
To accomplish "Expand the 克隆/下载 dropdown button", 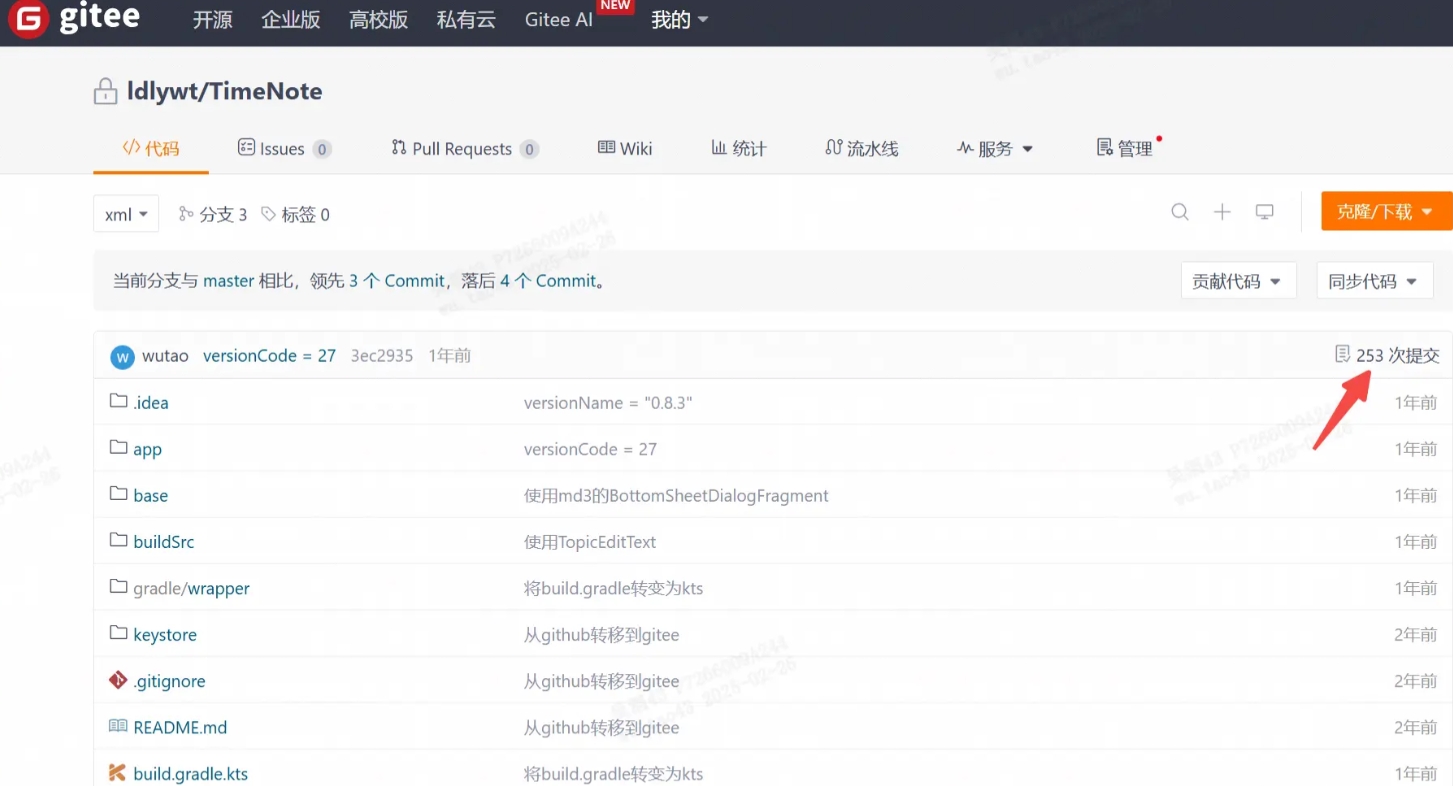I will point(1387,212).
